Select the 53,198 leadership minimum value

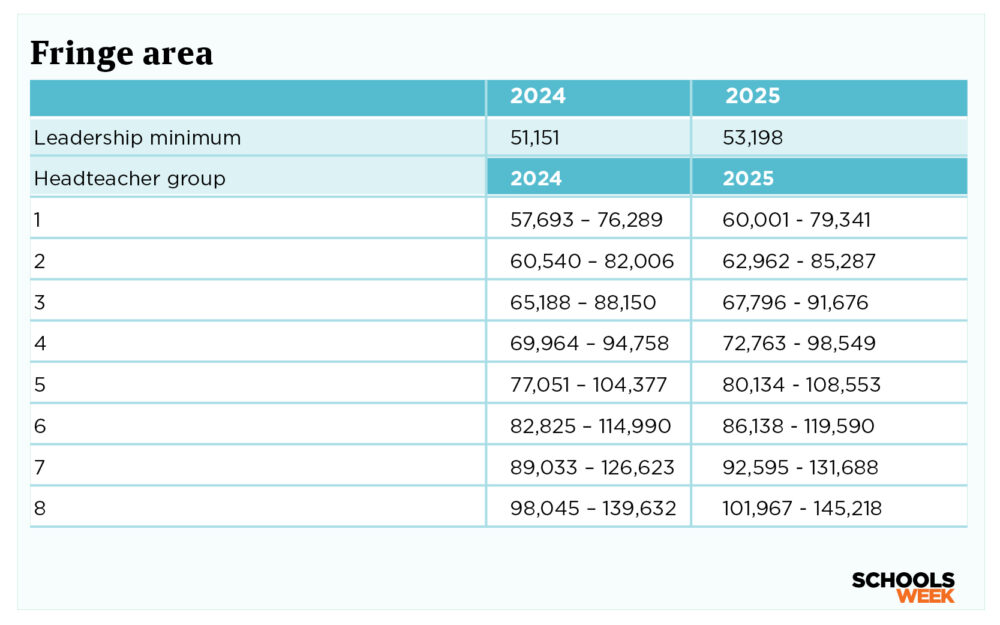click(753, 138)
